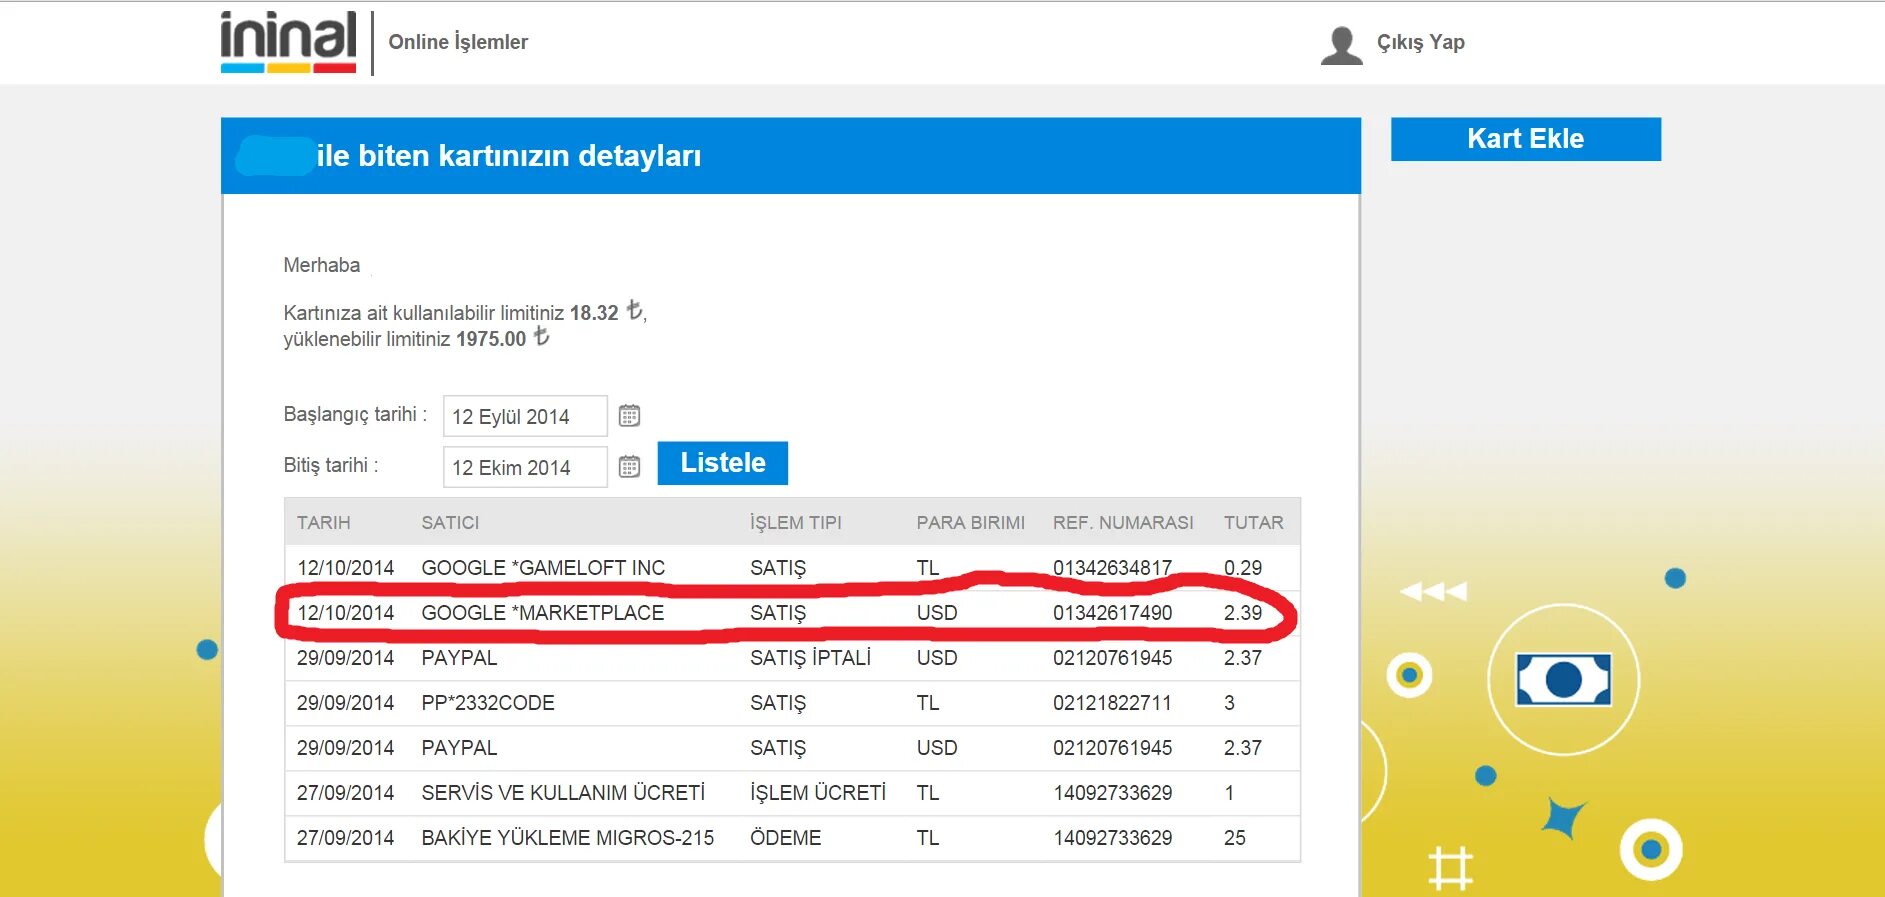This screenshot has width=1885, height=897.
Task: Open Online İşlemler link
Action: [x=458, y=42]
